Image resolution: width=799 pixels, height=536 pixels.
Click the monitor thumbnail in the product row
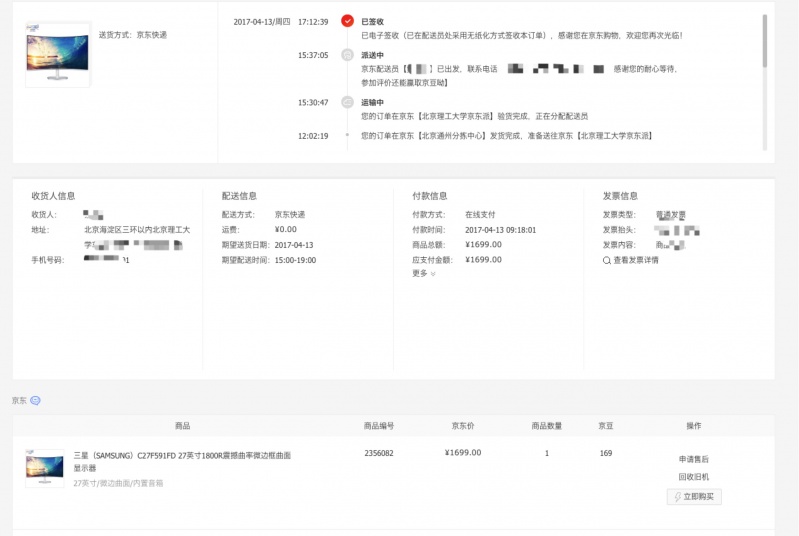[44, 467]
